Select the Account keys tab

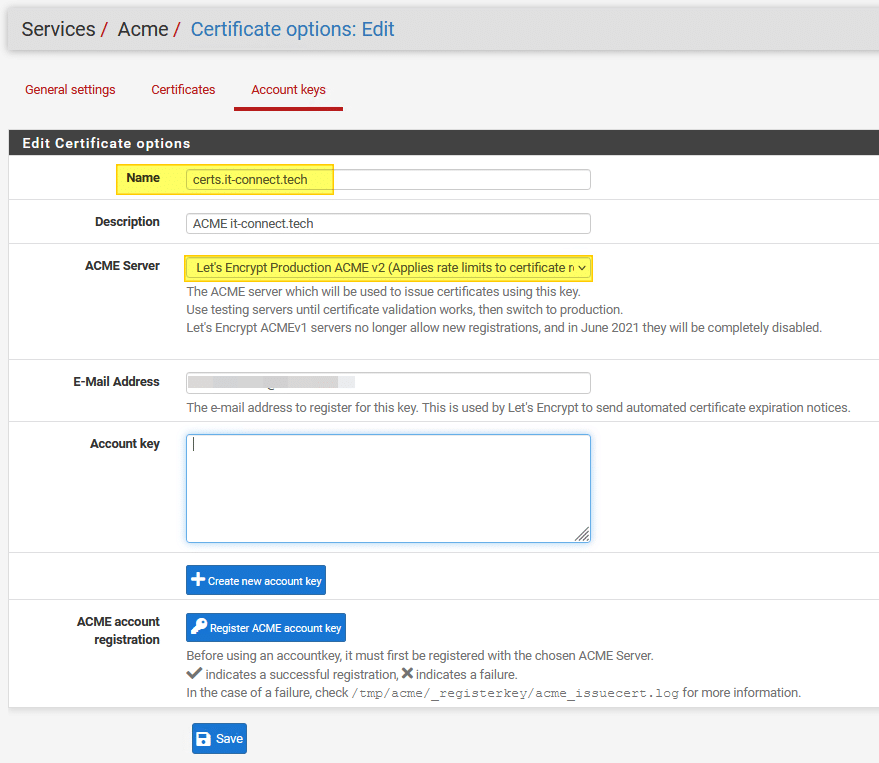pyautogui.click(x=288, y=89)
